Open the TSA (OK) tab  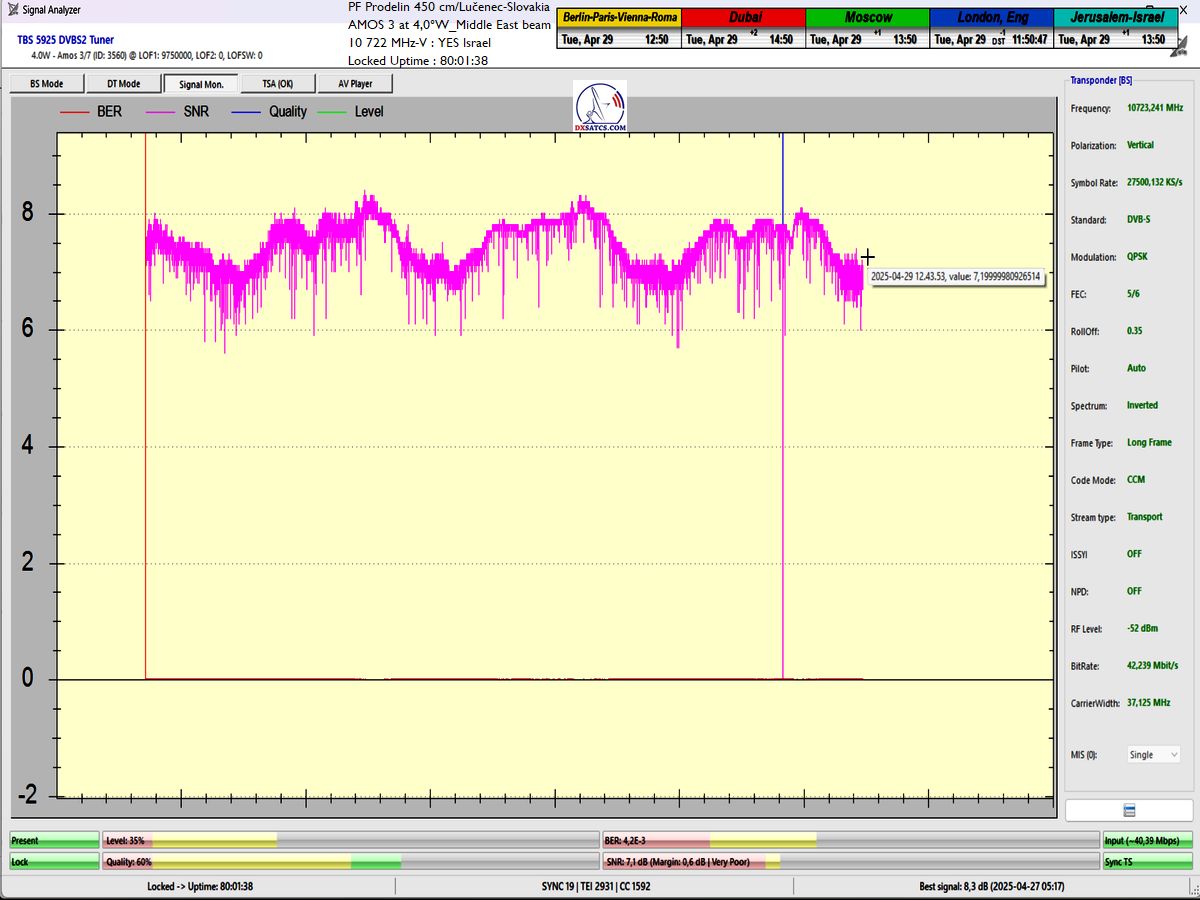[278, 84]
